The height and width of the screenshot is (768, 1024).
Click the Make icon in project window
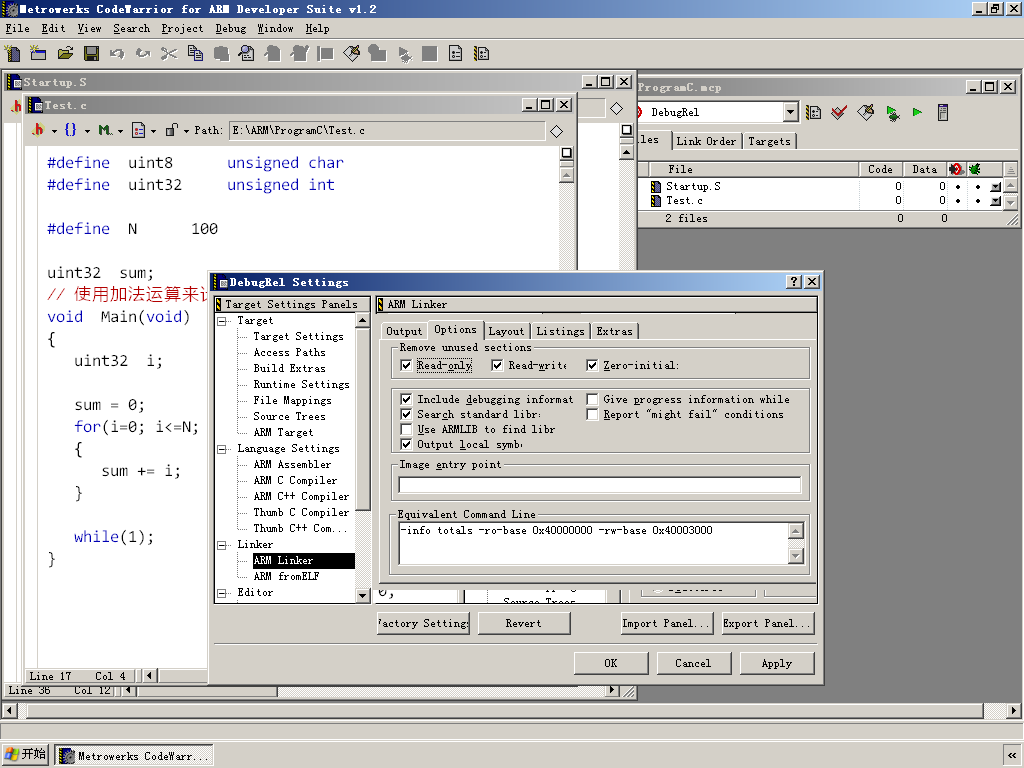coord(865,112)
